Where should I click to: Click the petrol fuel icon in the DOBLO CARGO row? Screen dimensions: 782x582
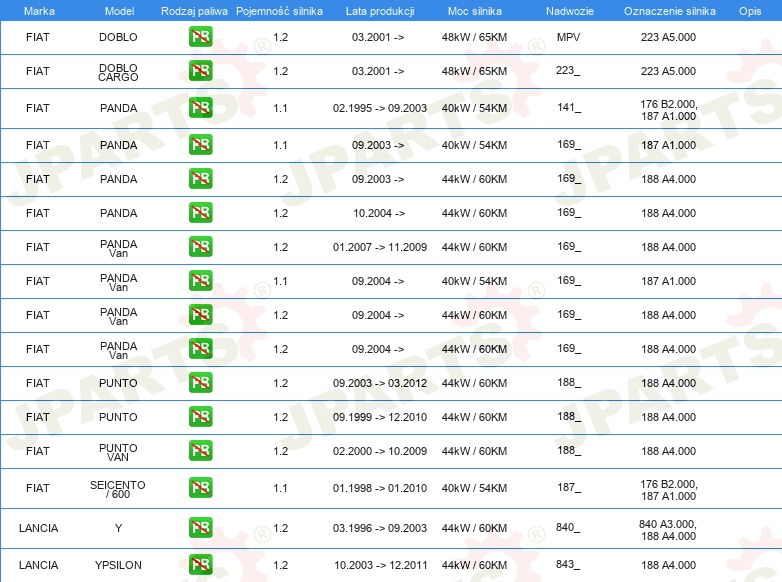[200, 71]
